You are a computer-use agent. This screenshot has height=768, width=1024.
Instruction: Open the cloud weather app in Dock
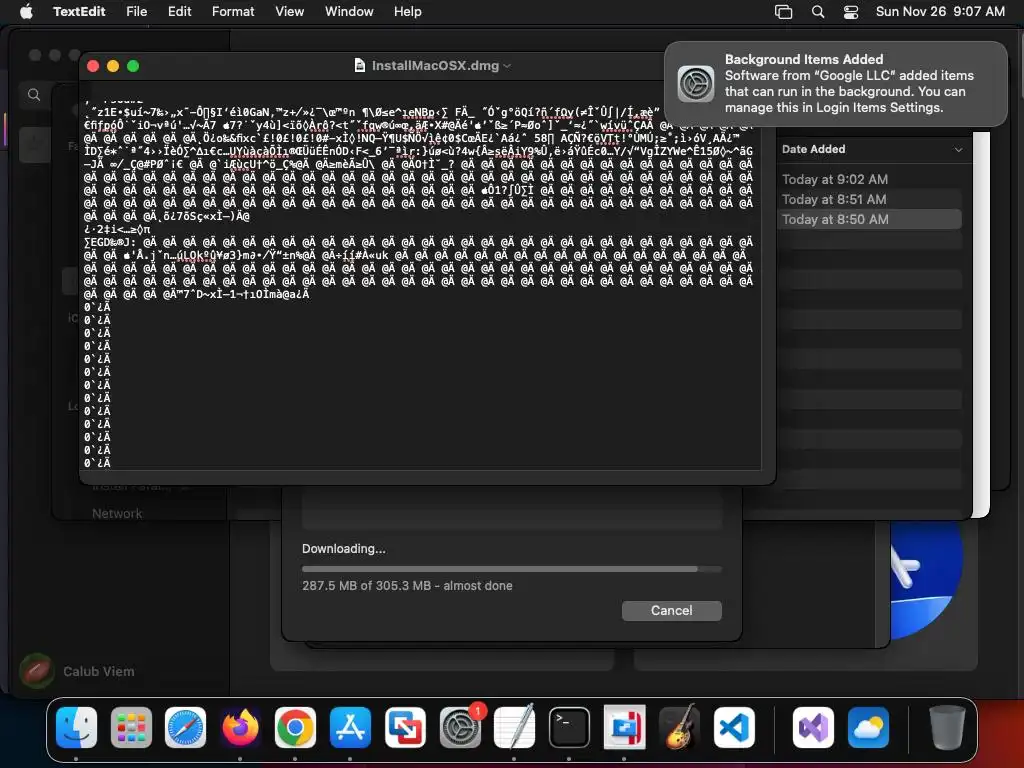click(868, 727)
